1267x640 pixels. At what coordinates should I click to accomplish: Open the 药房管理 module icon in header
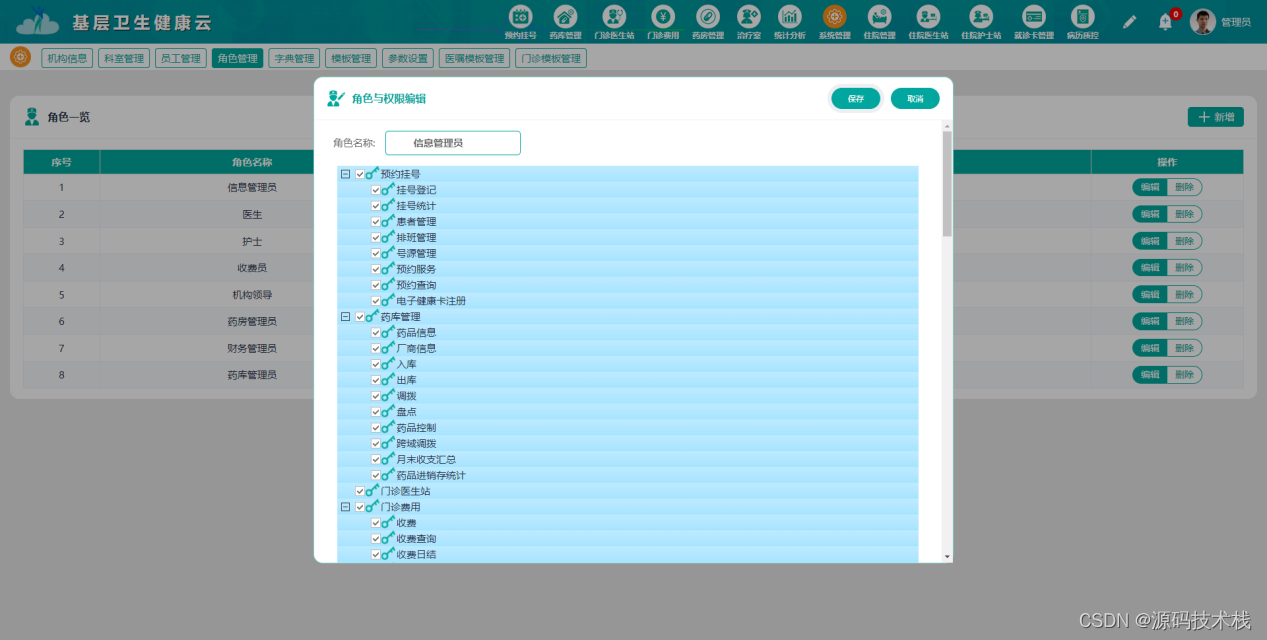[707, 16]
